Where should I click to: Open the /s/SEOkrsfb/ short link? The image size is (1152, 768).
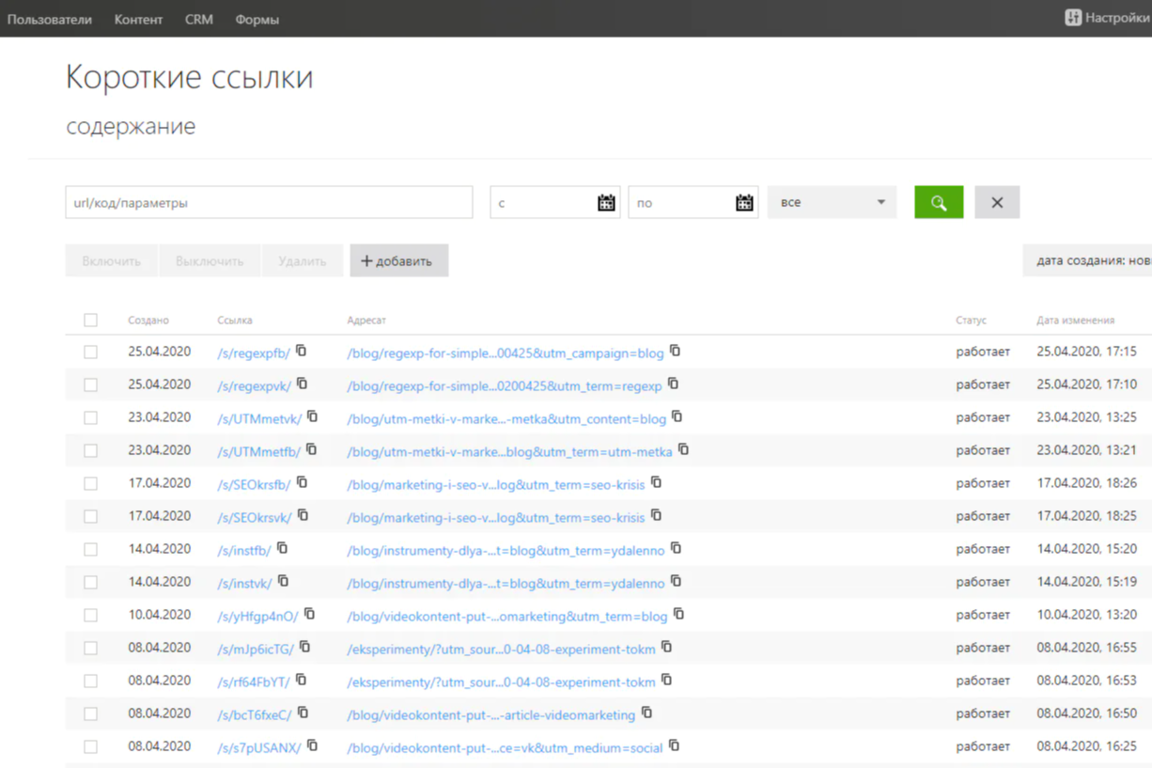[x=254, y=485]
